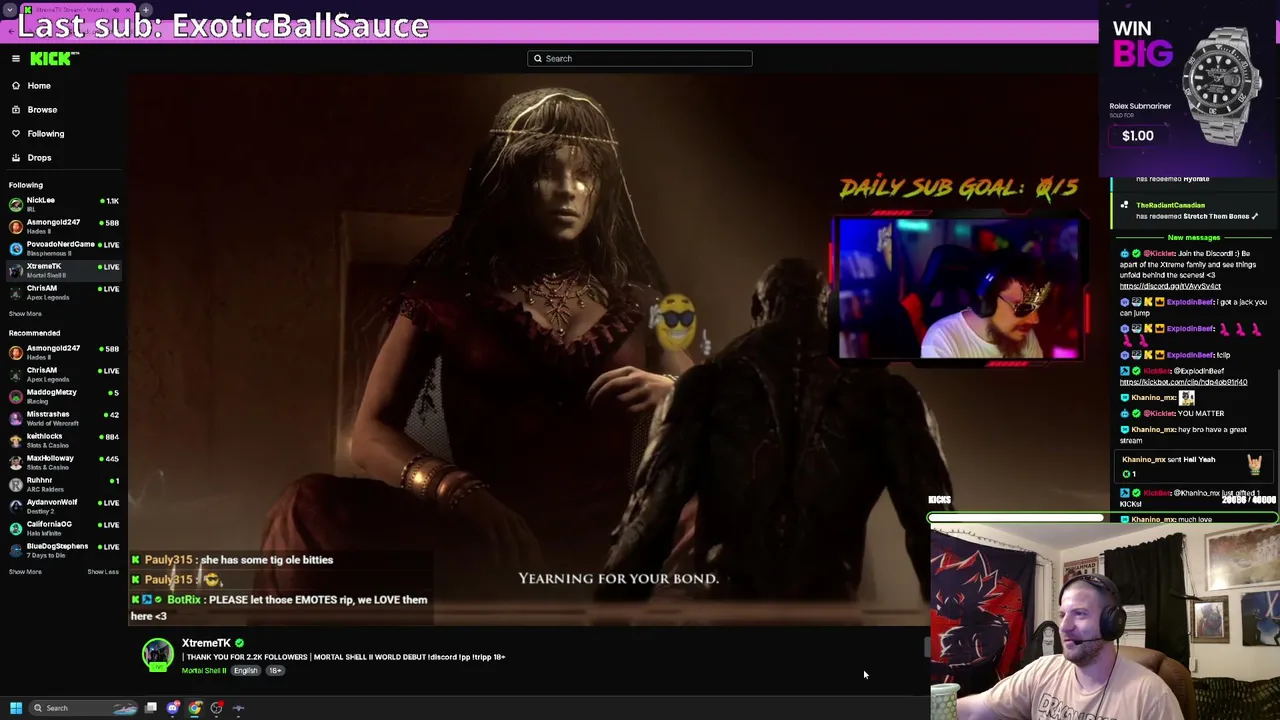Open MaxHolloway channel
Screen dimensions: 1280x720
pos(64,462)
